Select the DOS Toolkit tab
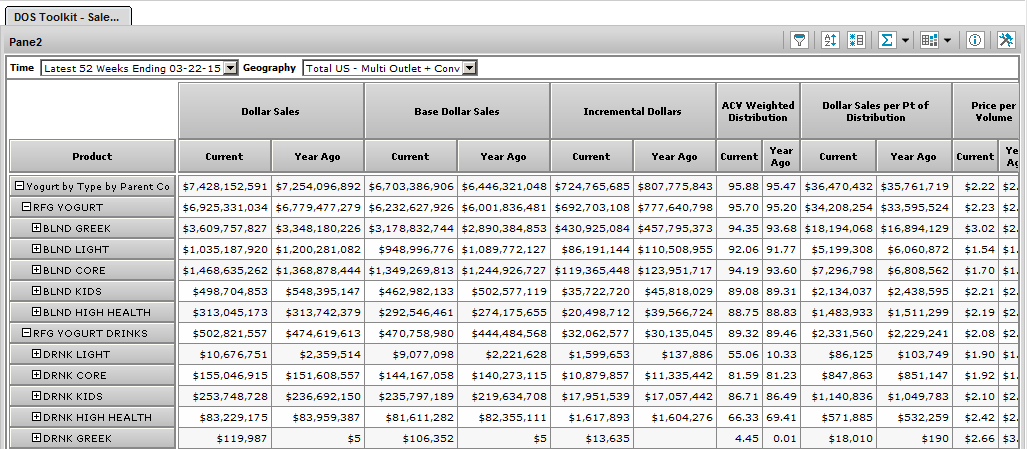Viewport: 1027px width, 449px height. tap(67, 17)
